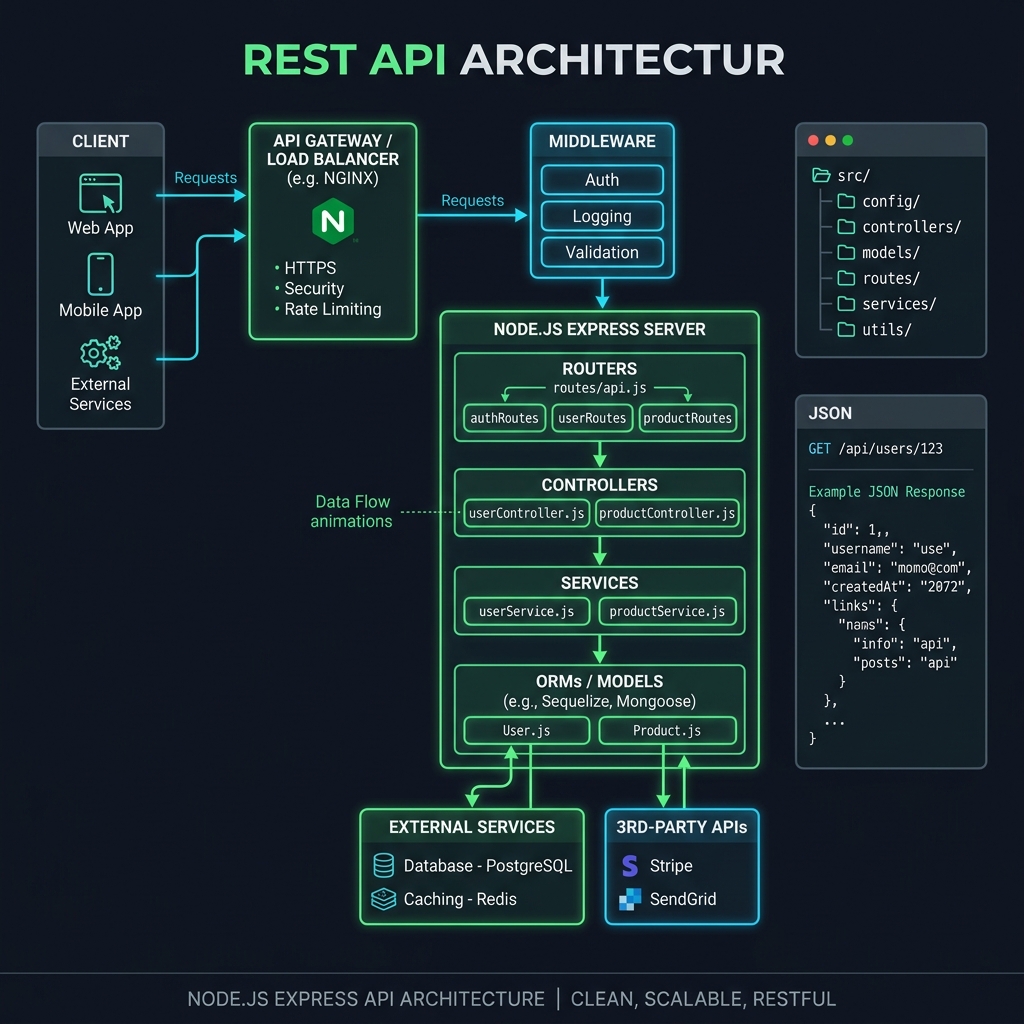This screenshot has width=1024, height=1024.
Task: Click the Rate Limiting bullet
Action: pyautogui.click(x=328, y=309)
